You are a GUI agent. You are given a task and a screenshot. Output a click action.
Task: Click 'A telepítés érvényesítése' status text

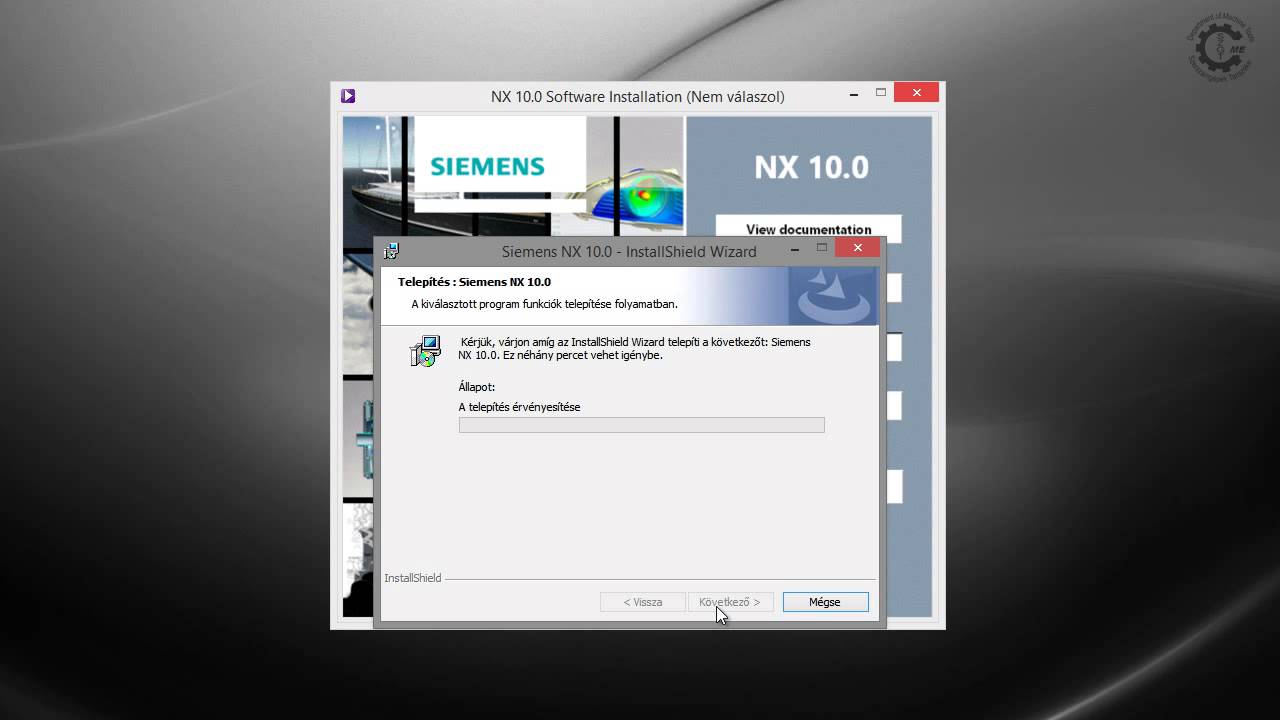click(519, 407)
